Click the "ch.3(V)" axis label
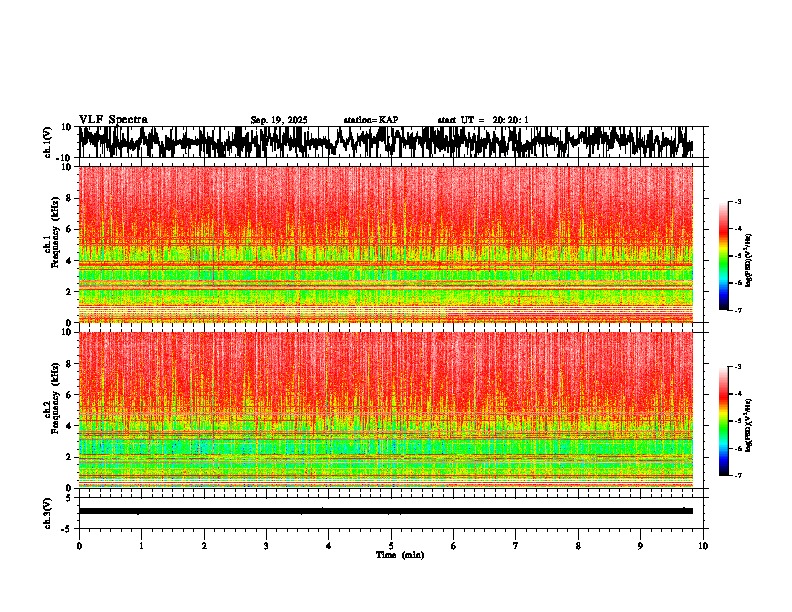The height and width of the screenshot is (612, 792). coord(48,514)
